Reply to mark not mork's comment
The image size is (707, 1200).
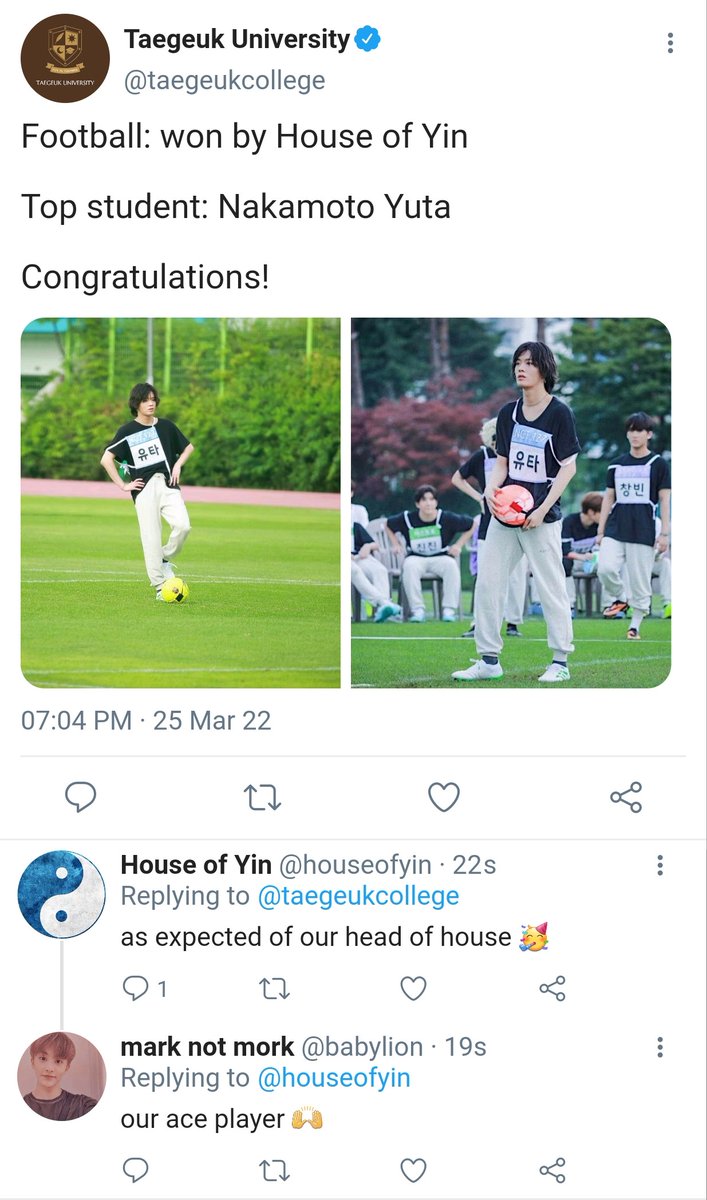pyautogui.click(x=135, y=1170)
